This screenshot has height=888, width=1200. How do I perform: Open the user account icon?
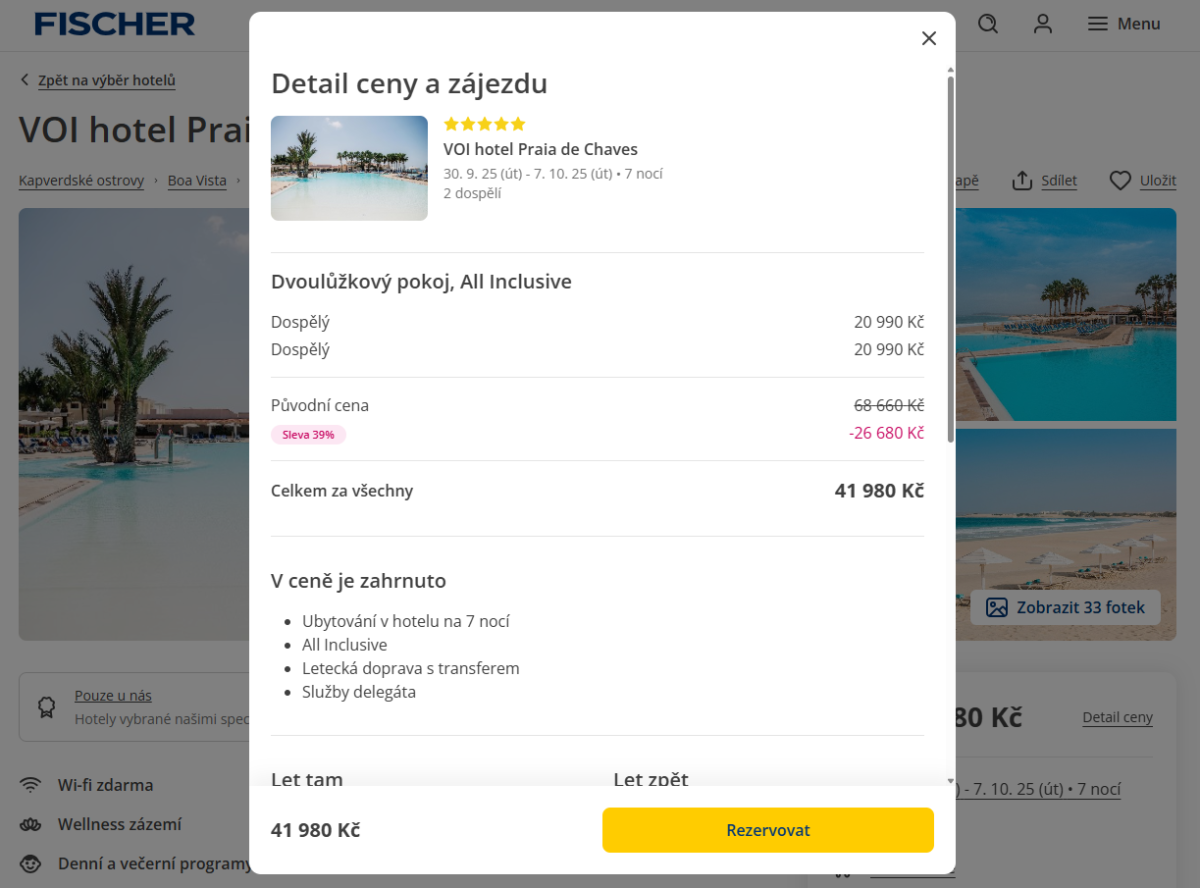tap(1043, 24)
